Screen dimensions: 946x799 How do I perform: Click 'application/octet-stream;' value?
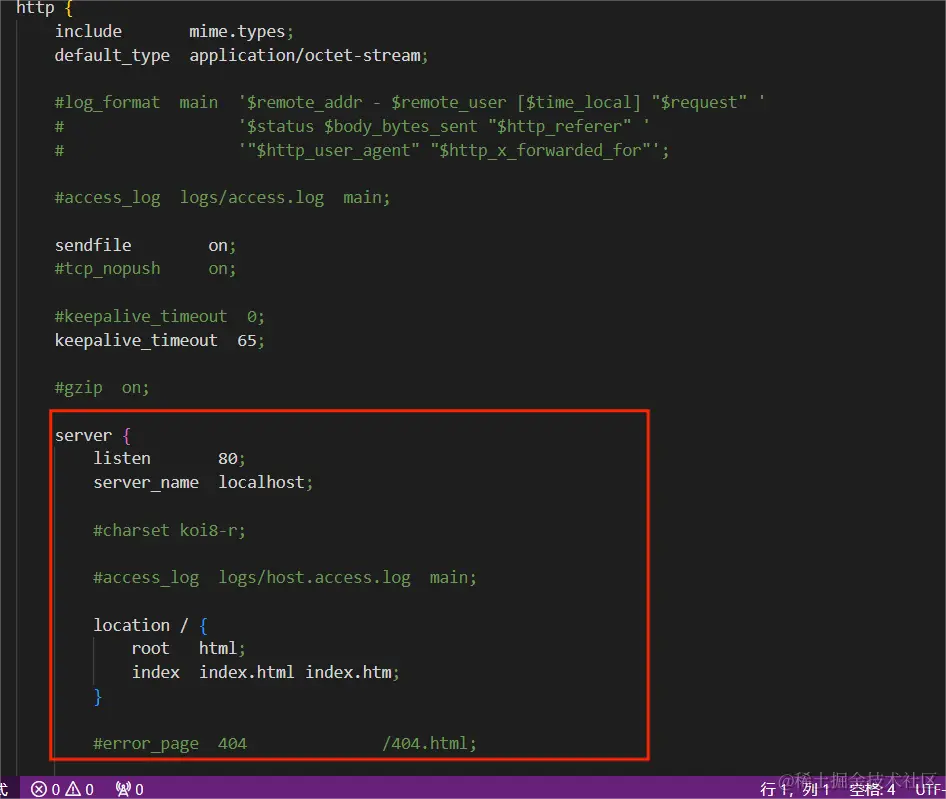point(309,56)
